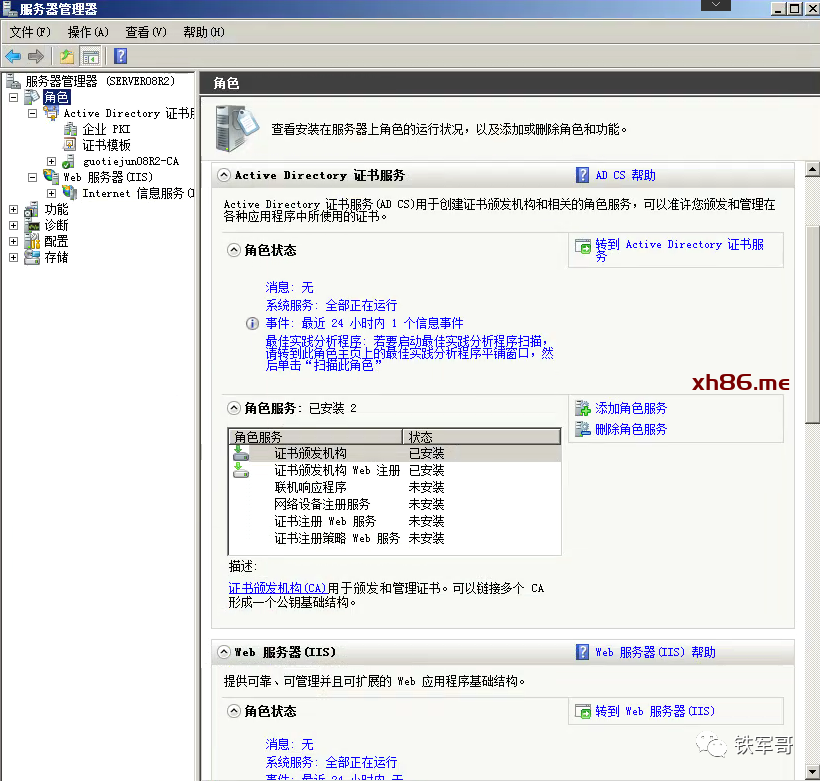The height and width of the screenshot is (781, 820).
Task: Click the Up one level toolbar icon
Action: tap(66, 56)
